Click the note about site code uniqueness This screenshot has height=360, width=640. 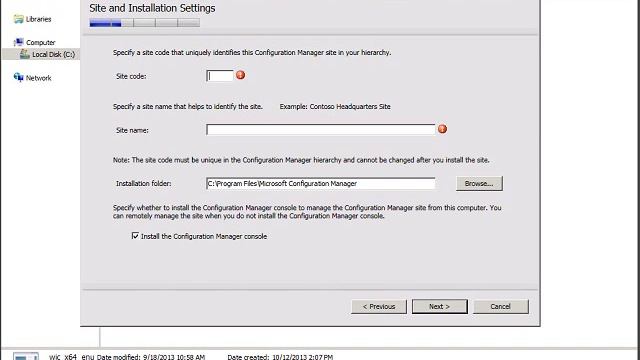coord(301,160)
